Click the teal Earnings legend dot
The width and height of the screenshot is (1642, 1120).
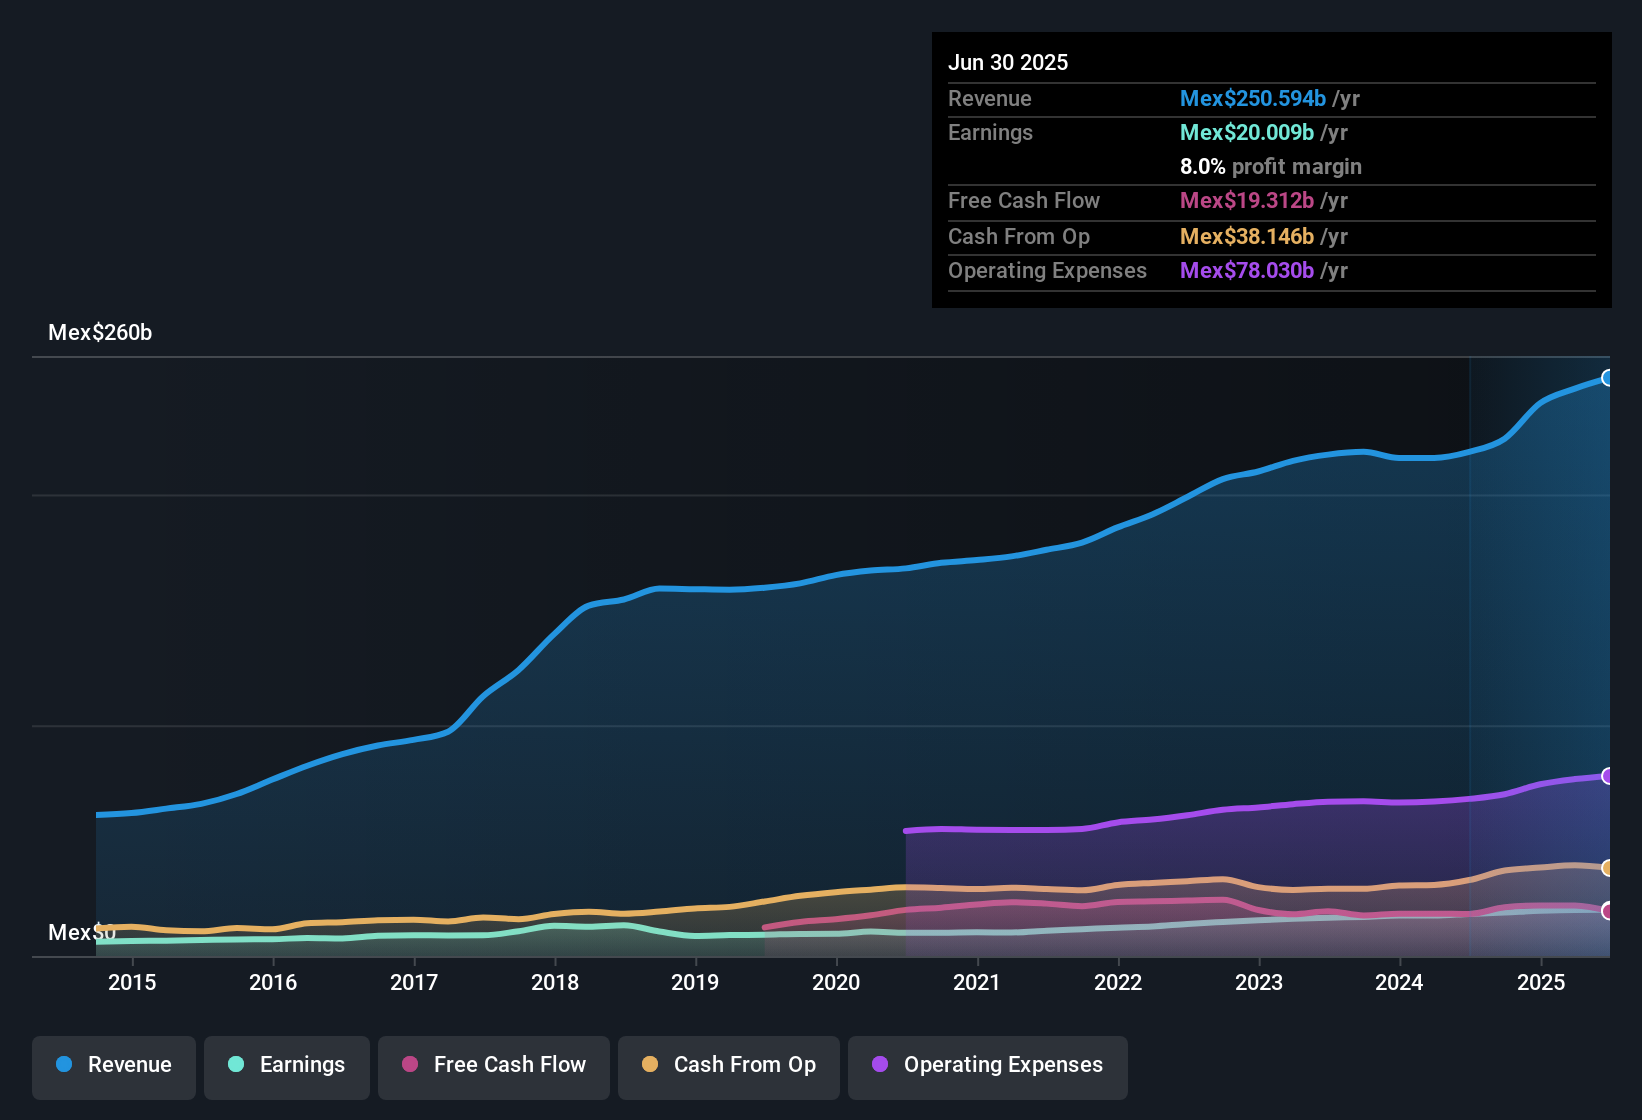236,1065
